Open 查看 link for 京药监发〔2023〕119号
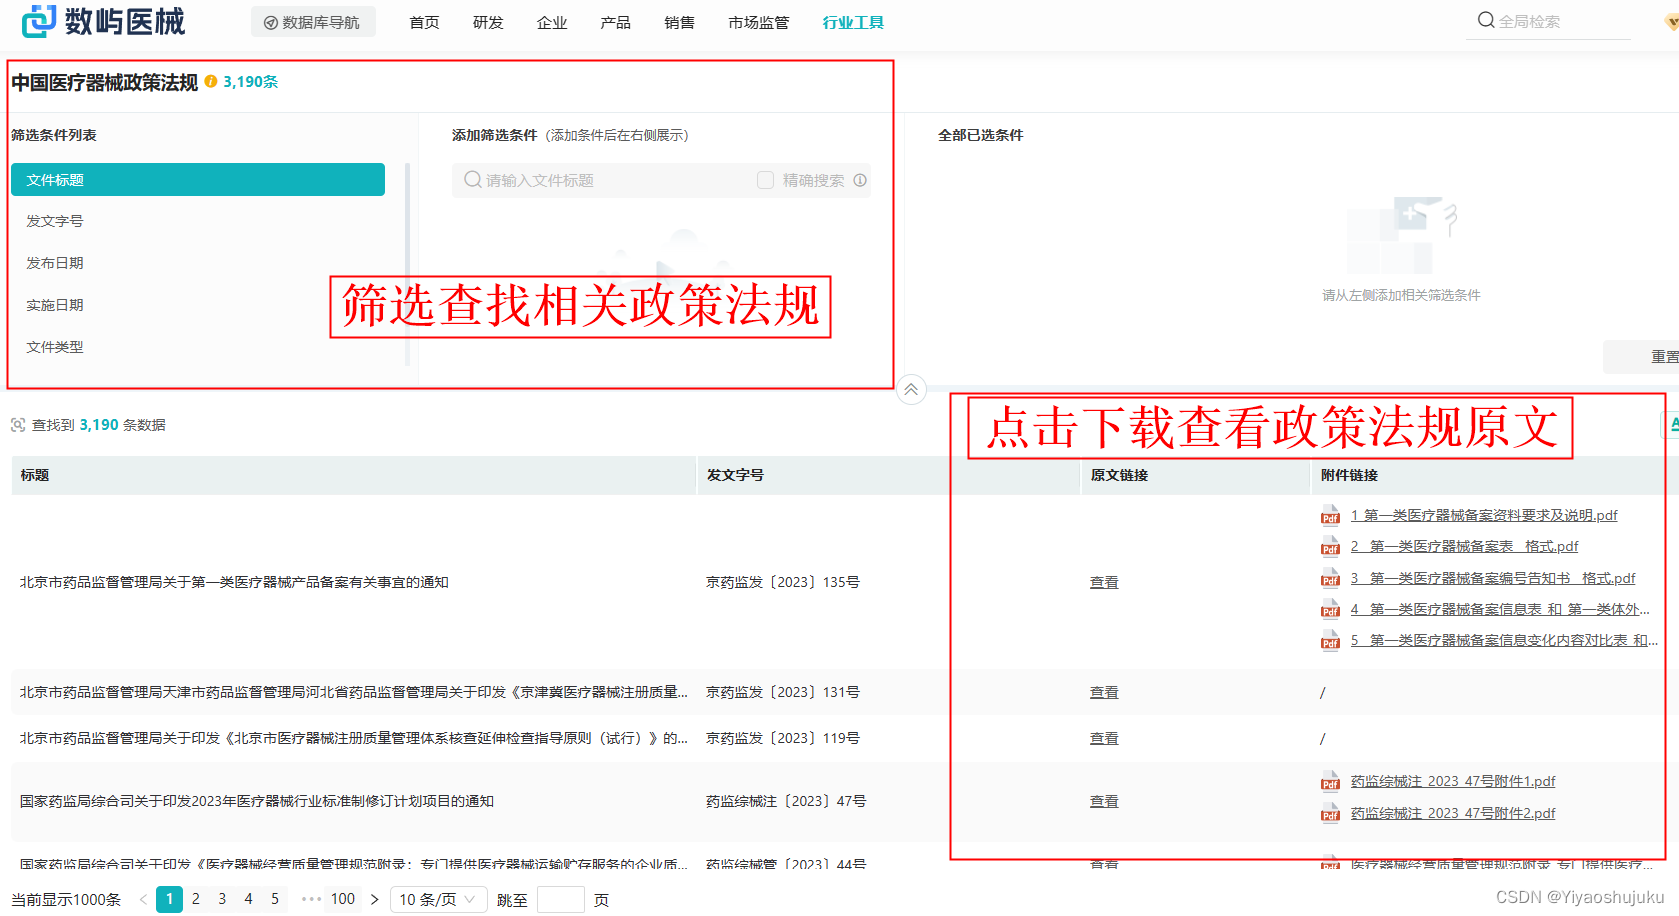 pos(1104,738)
